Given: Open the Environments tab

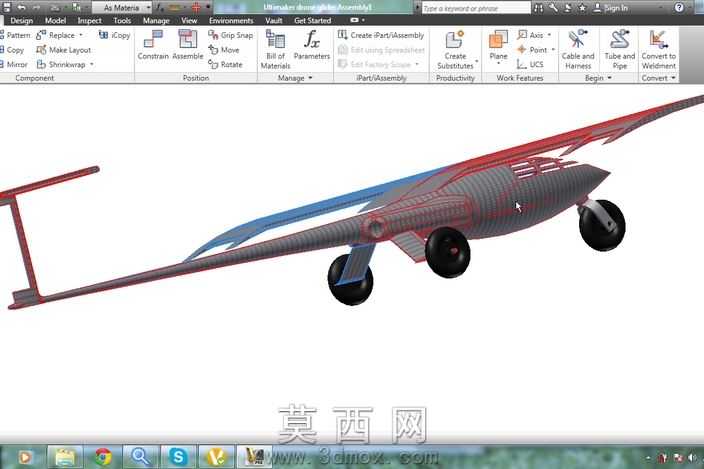Looking at the screenshot, I should coord(231,21).
